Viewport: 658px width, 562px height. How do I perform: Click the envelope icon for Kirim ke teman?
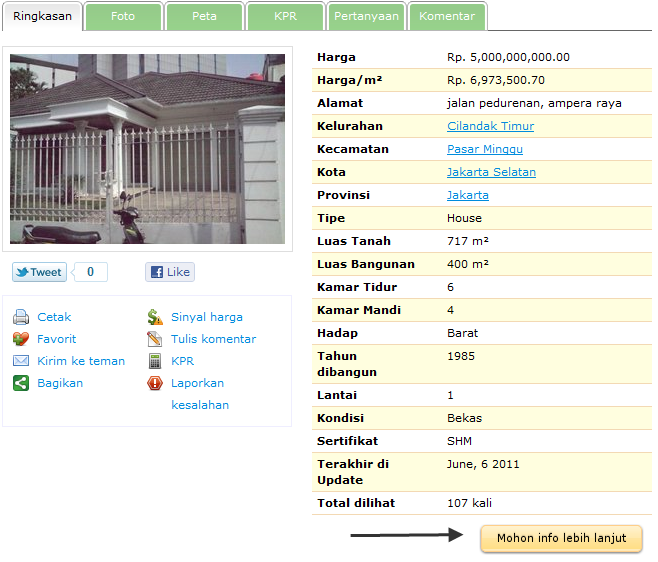(x=21, y=361)
